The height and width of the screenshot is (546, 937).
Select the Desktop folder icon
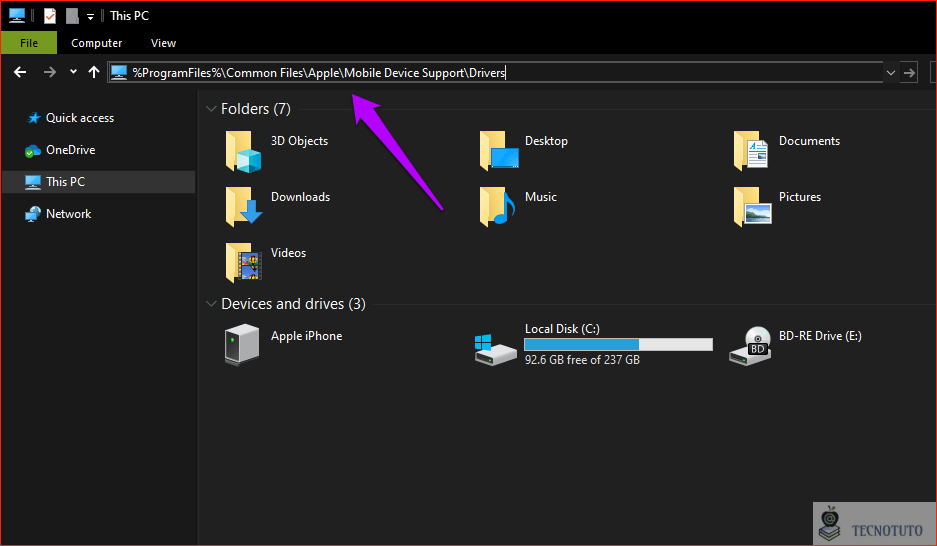498,151
